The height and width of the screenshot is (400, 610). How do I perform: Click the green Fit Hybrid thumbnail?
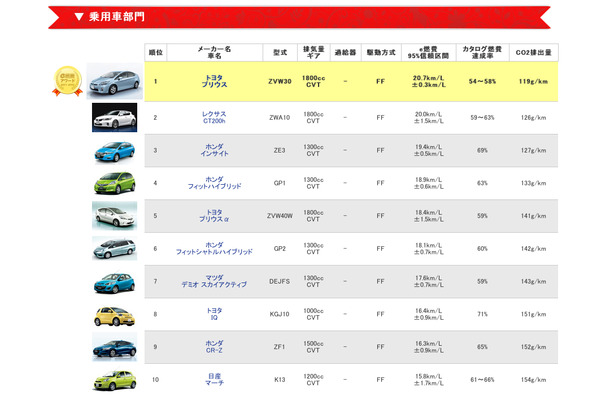pyautogui.click(x=115, y=183)
